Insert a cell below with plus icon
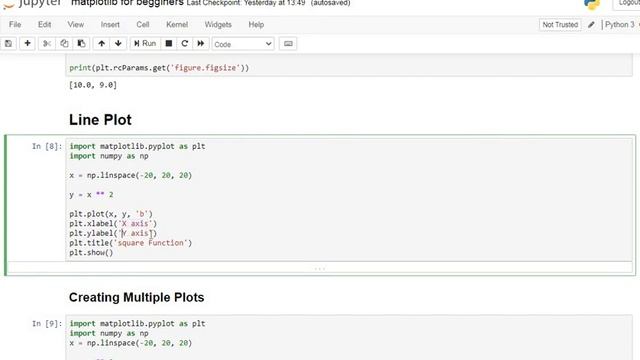 [x=27, y=44]
